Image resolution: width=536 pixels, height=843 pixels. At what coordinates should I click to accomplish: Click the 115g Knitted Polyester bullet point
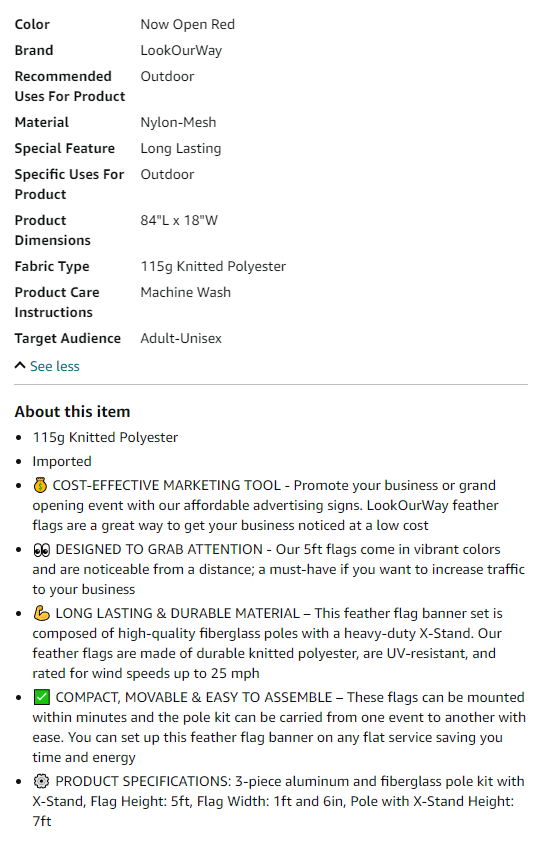point(105,438)
